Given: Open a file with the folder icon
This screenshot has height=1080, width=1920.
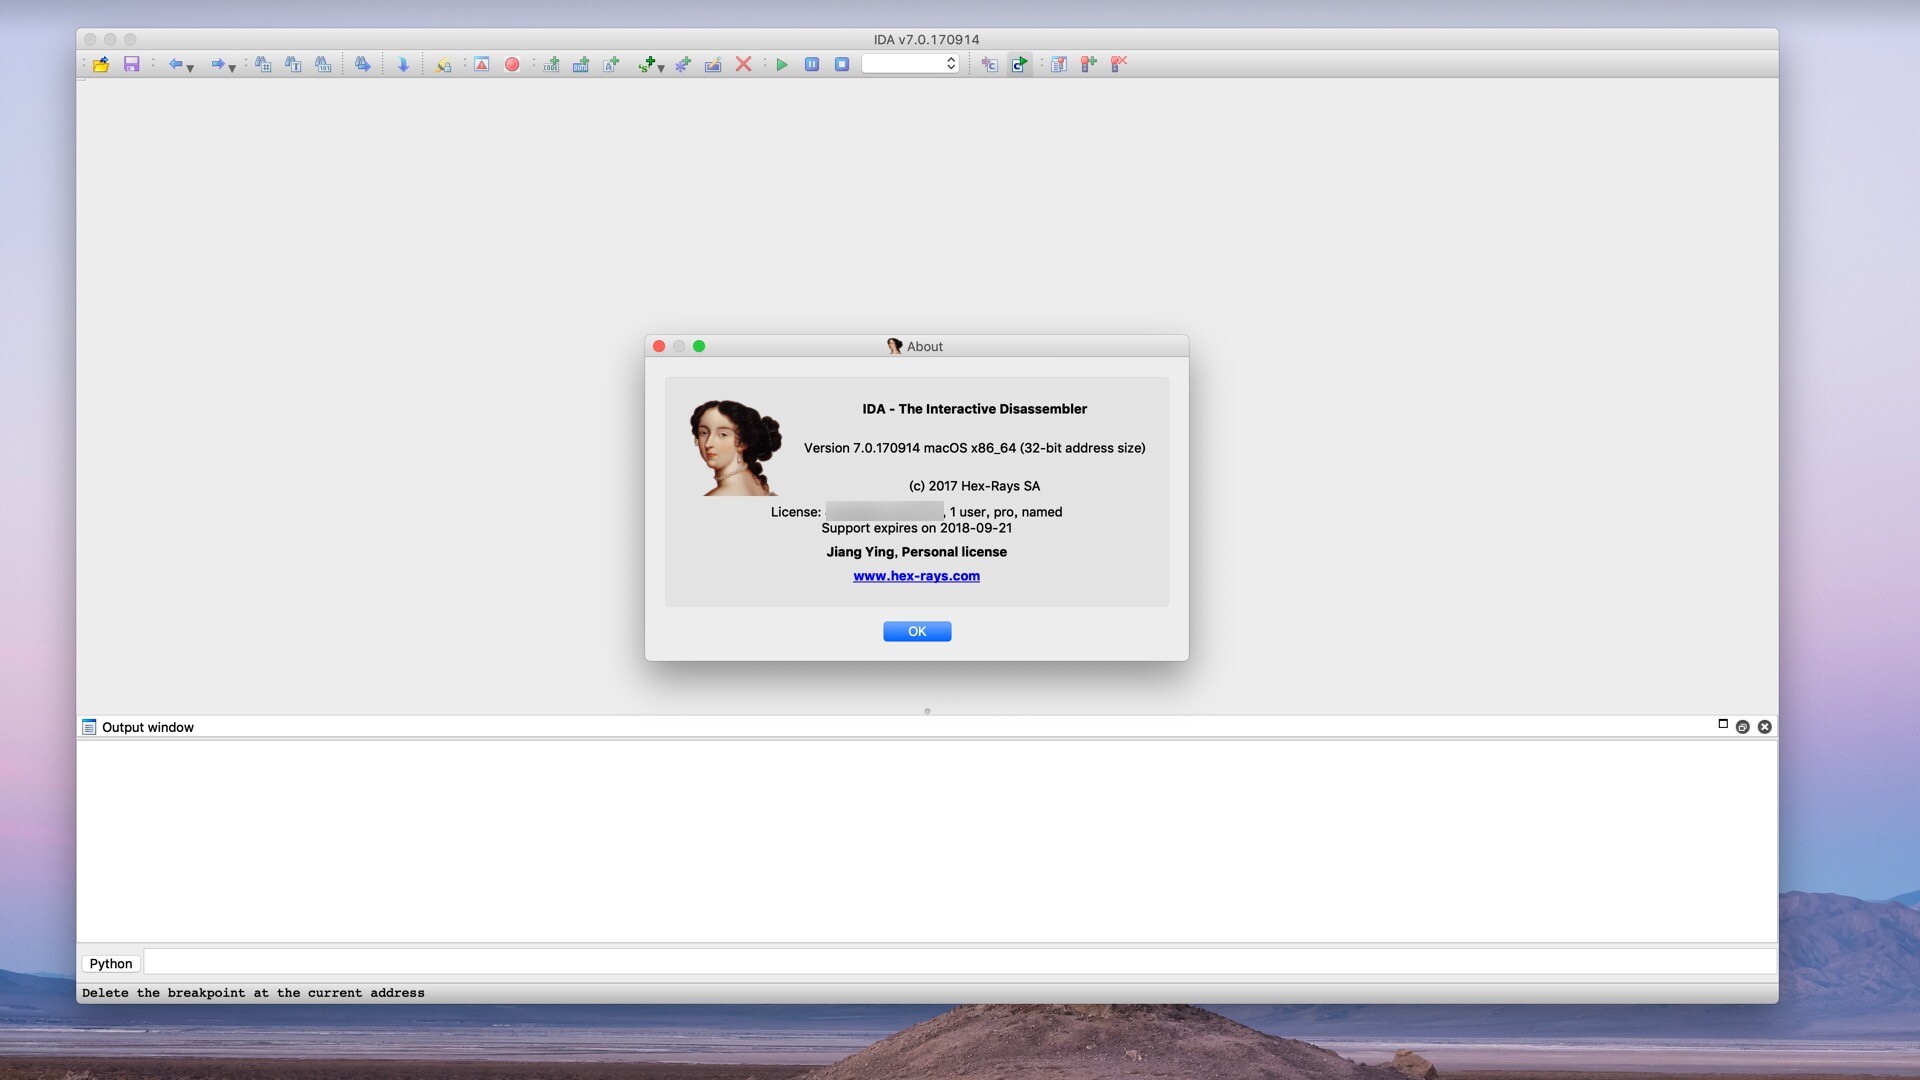Looking at the screenshot, I should pyautogui.click(x=101, y=64).
